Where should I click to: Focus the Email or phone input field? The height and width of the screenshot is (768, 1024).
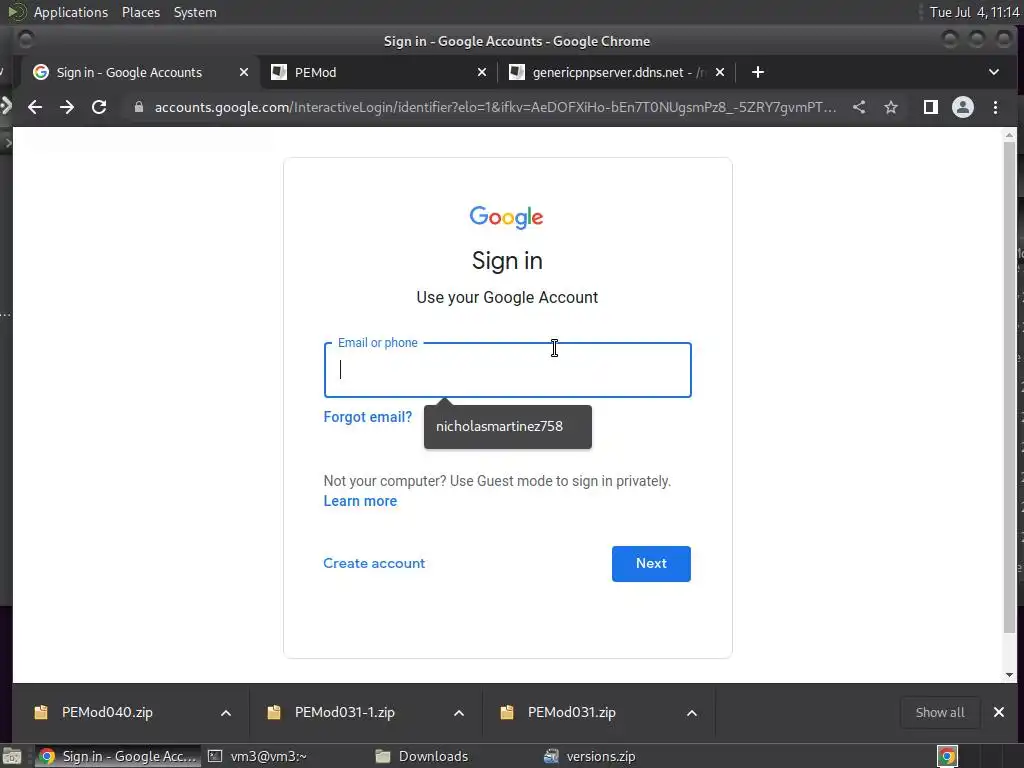pyautogui.click(x=507, y=370)
